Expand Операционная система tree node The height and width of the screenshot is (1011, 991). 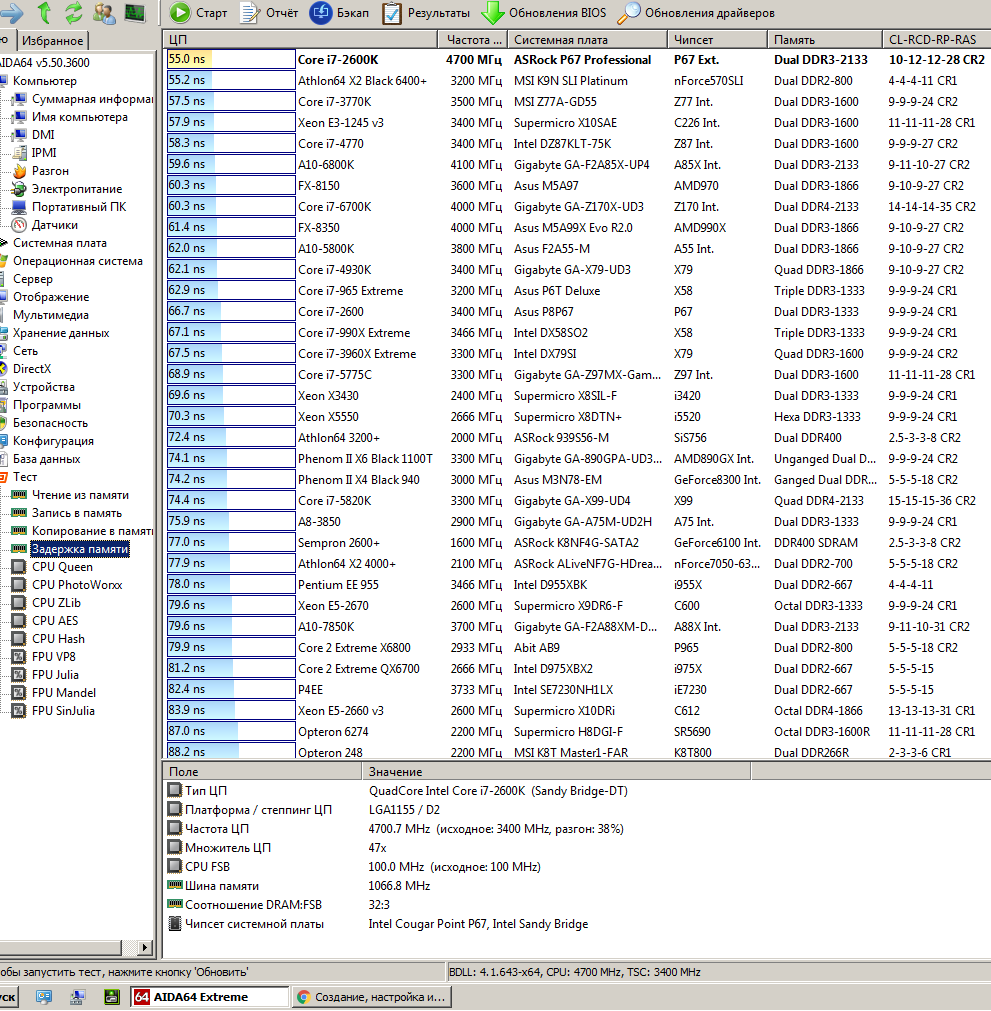[x=72, y=261]
